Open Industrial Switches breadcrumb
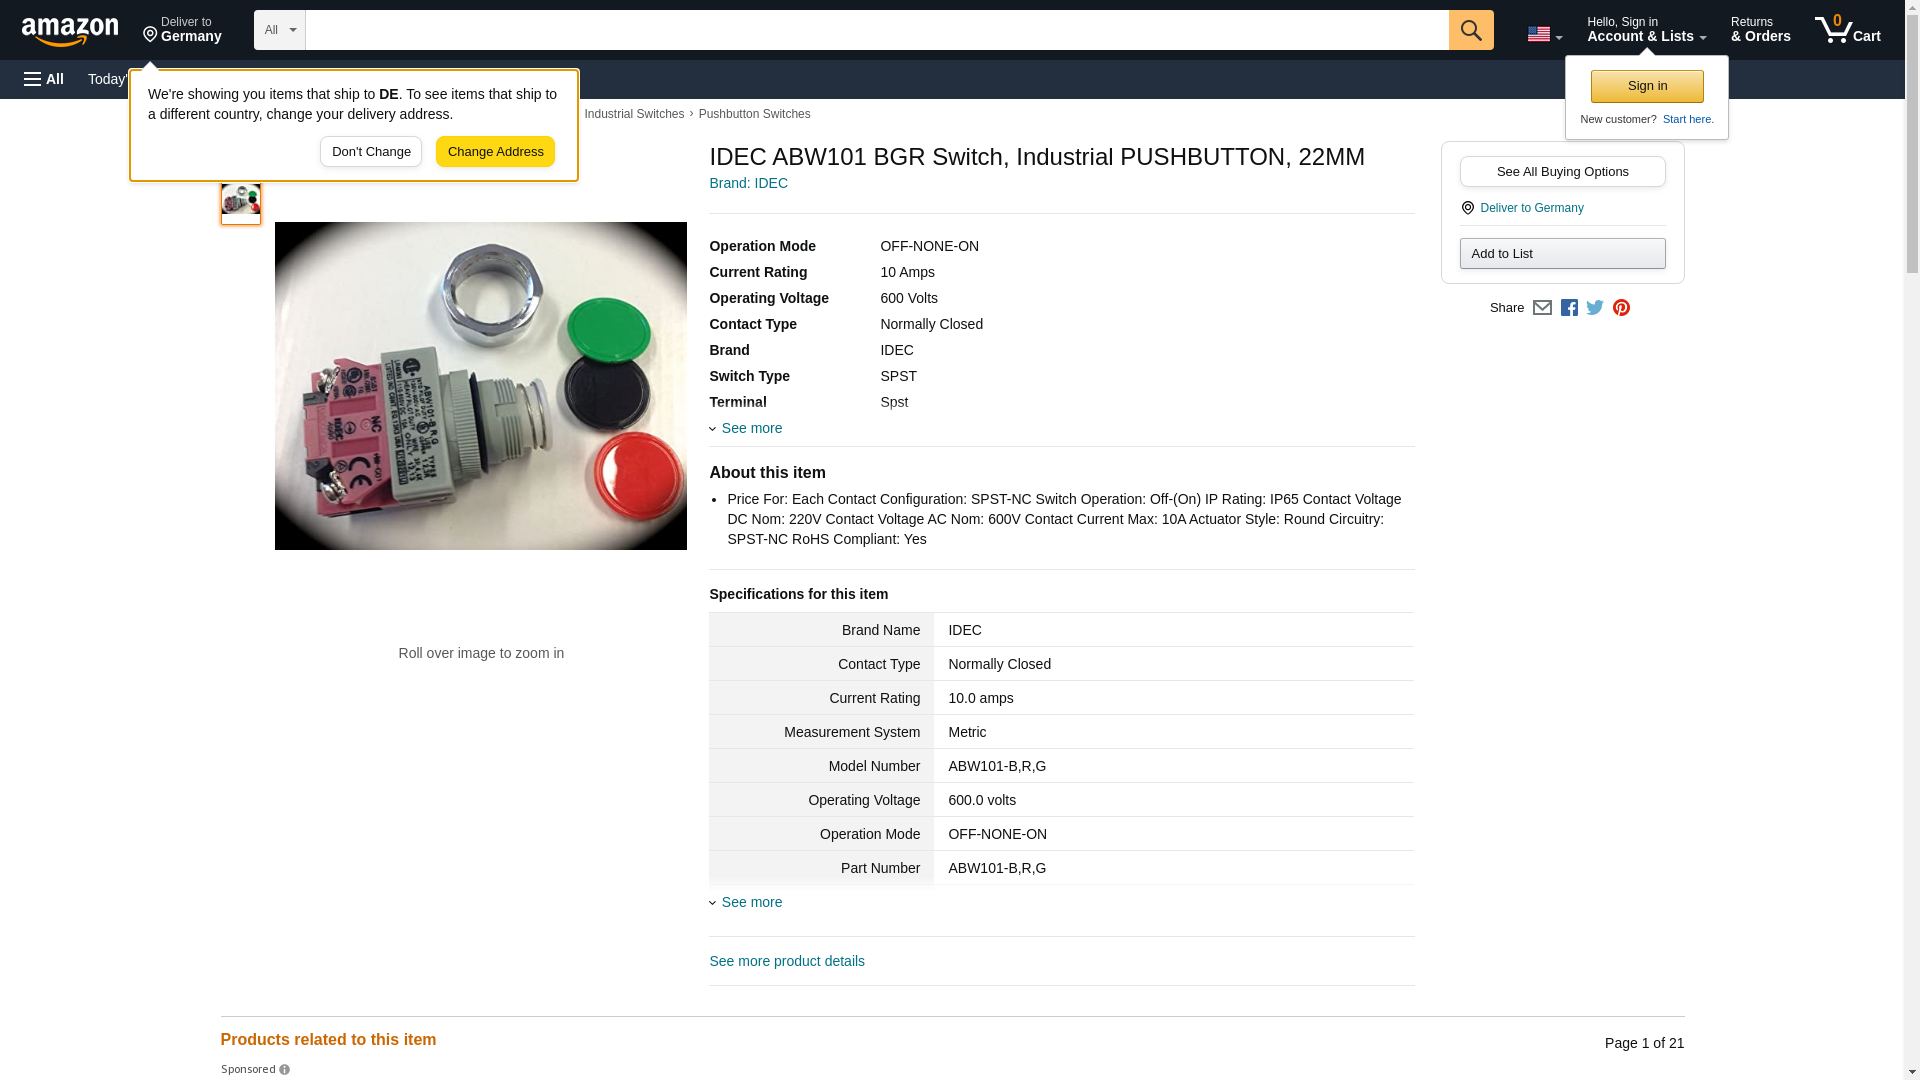Image resolution: width=1920 pixels, height=1080 pixels. (x=634, y=114)
